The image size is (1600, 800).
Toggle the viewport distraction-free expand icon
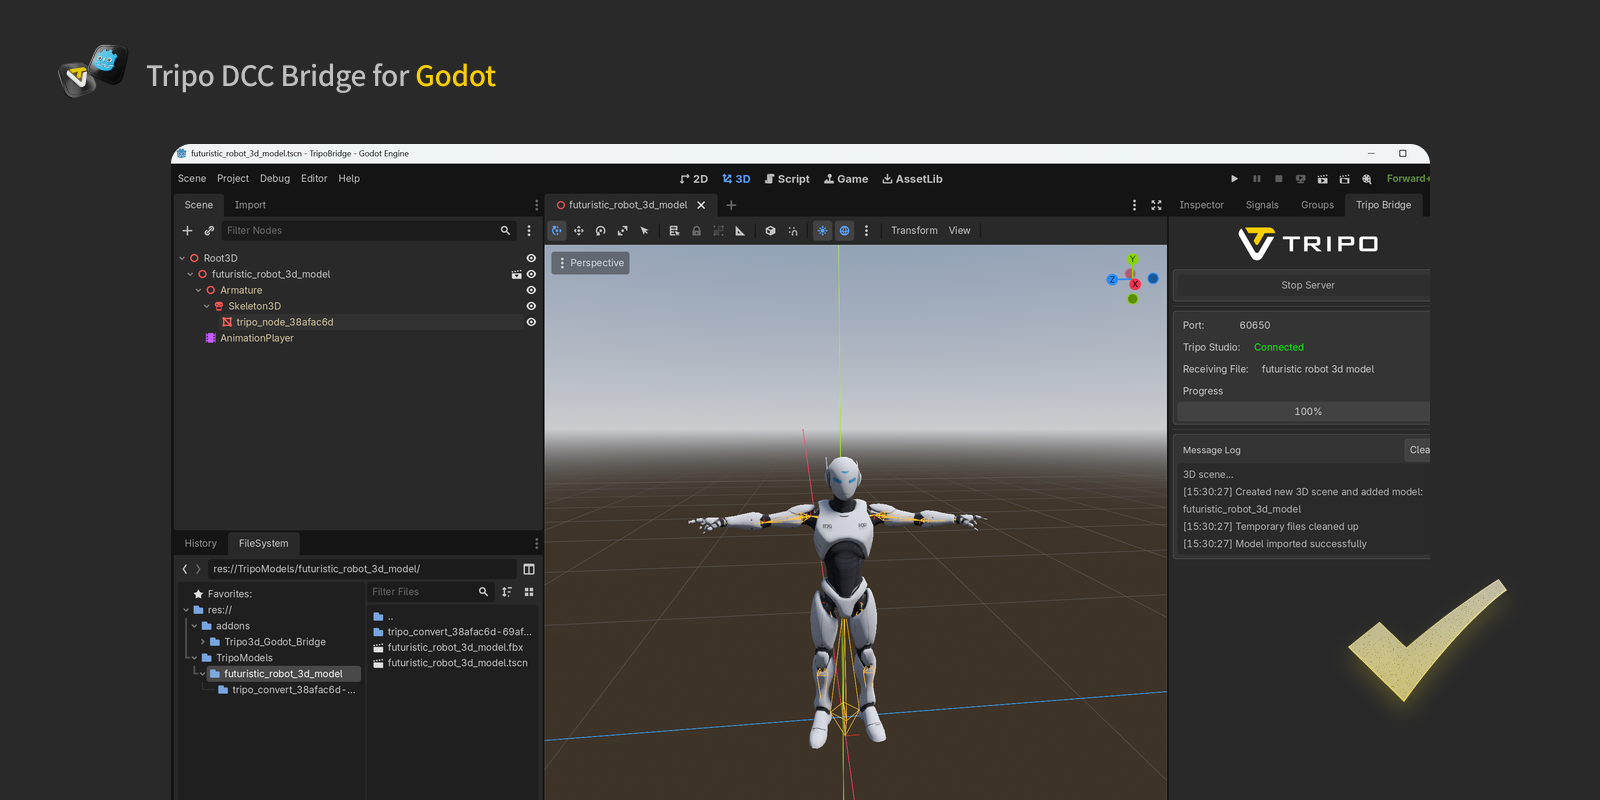1156,205
